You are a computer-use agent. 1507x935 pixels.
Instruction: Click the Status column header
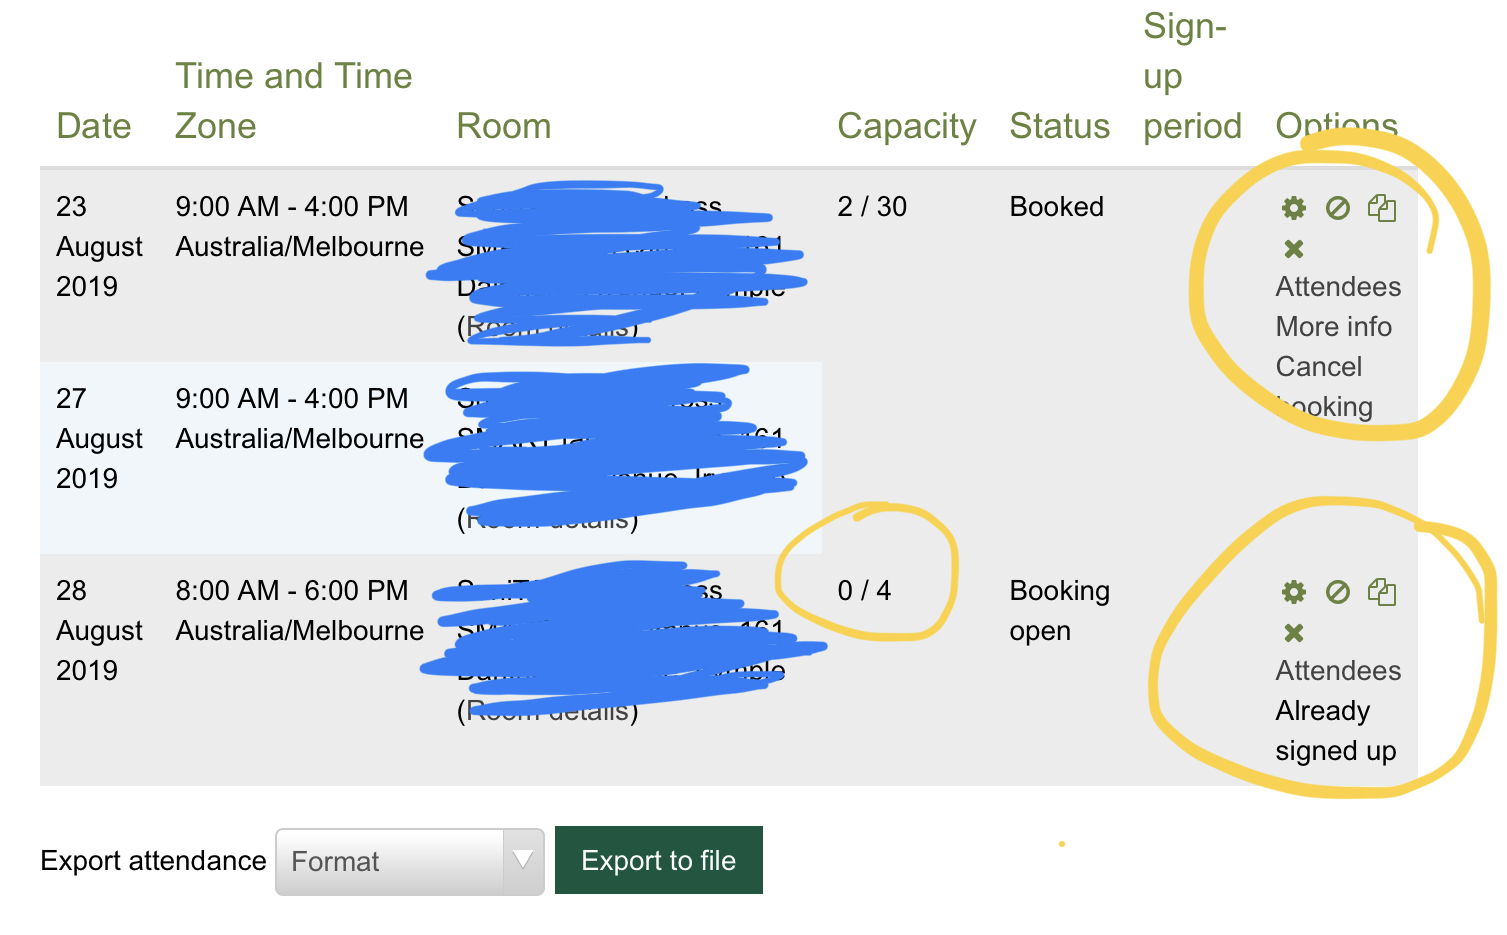[x=1060, y=126]
